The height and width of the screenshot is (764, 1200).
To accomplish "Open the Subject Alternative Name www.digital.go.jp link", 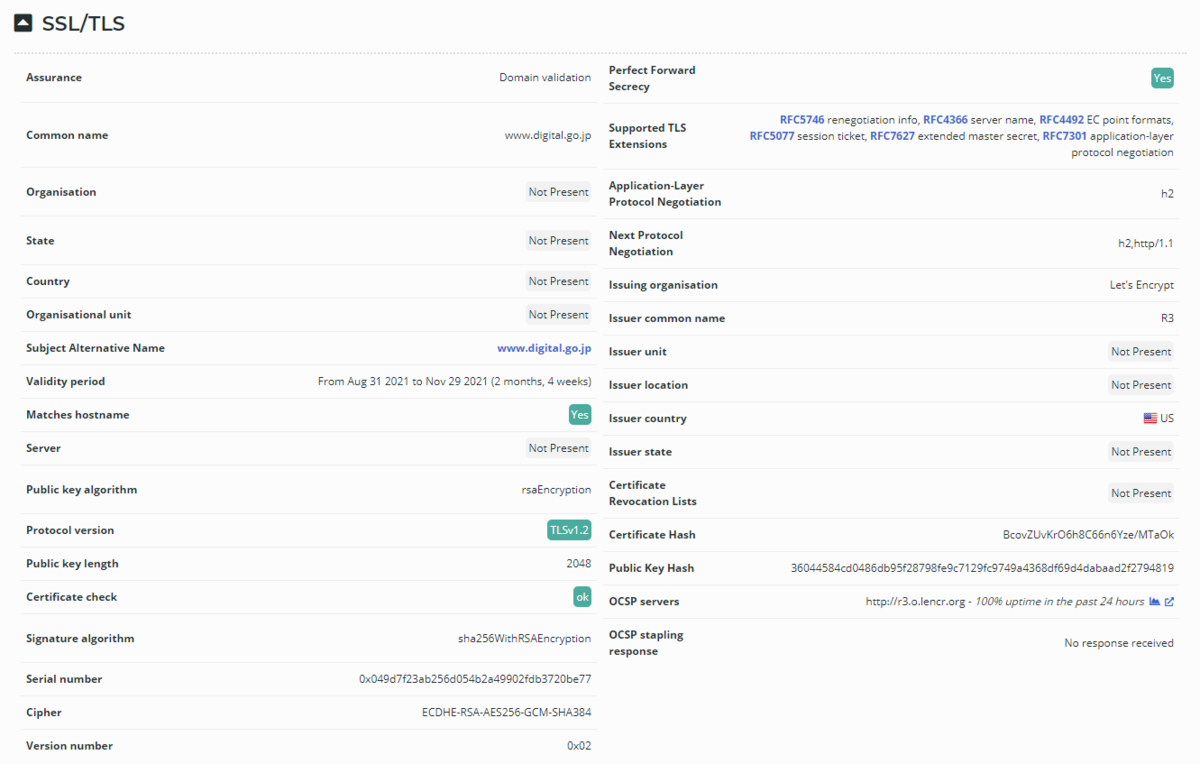I will (x=544, y=349).
